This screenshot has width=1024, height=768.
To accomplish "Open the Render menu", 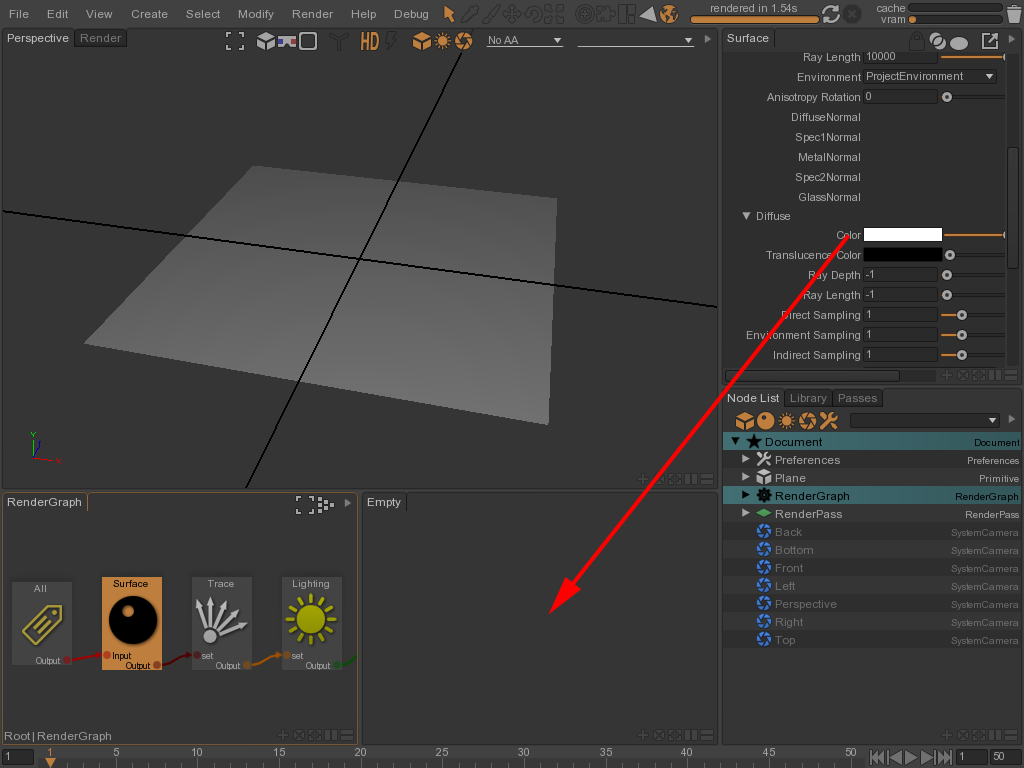I will (312, 14).
